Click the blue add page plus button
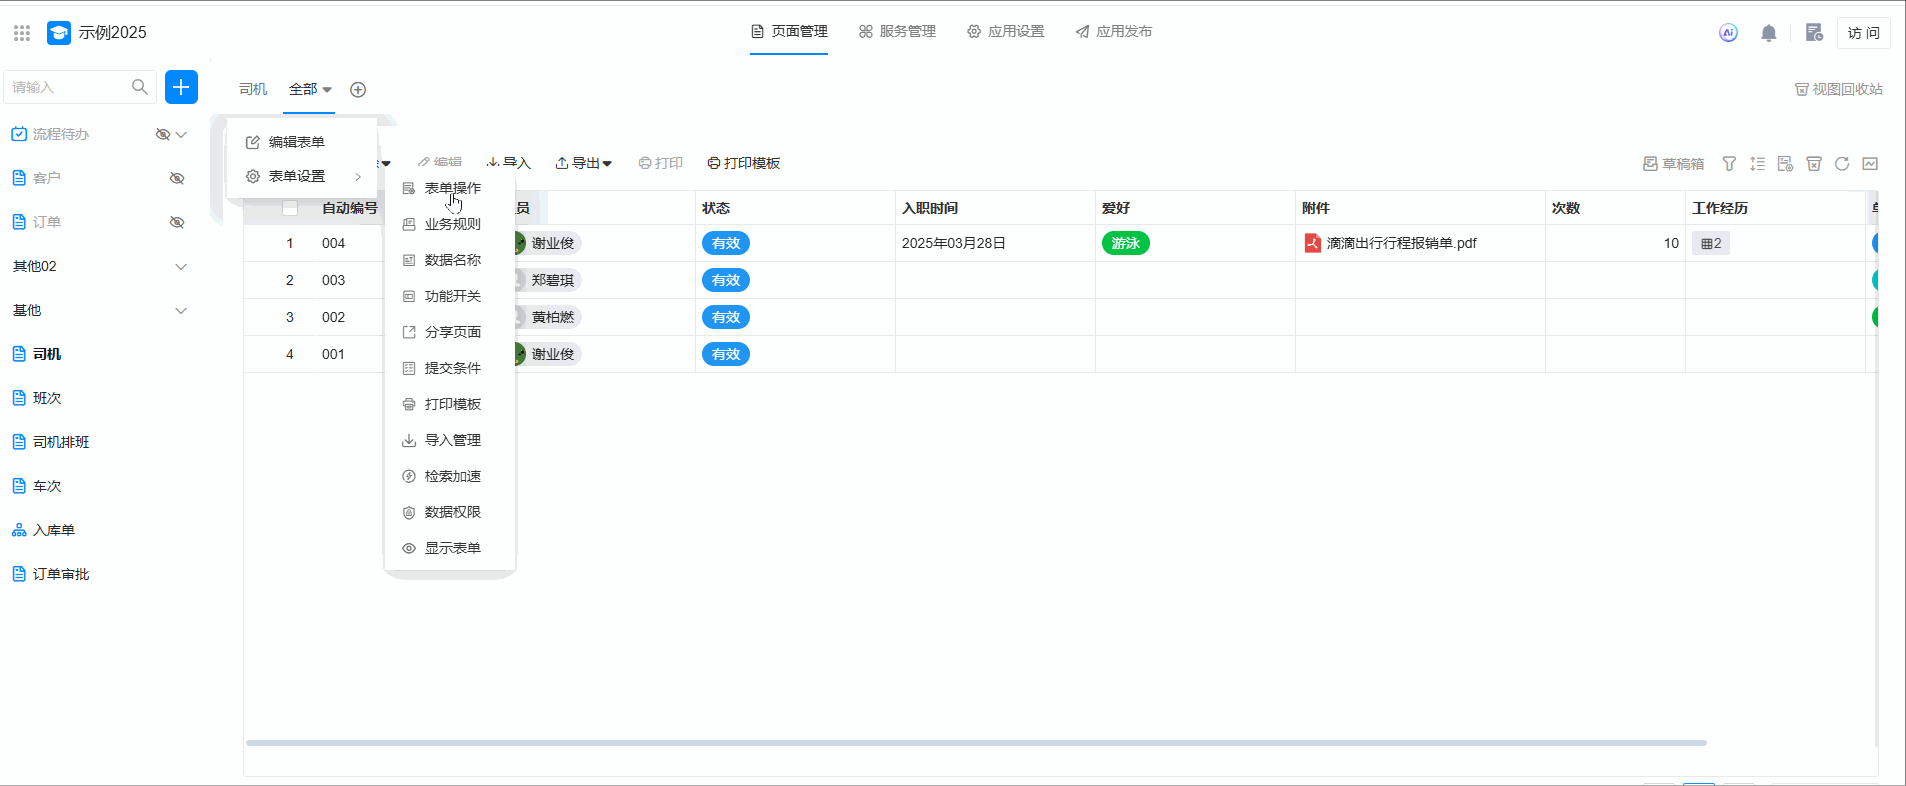 point(181,87)
